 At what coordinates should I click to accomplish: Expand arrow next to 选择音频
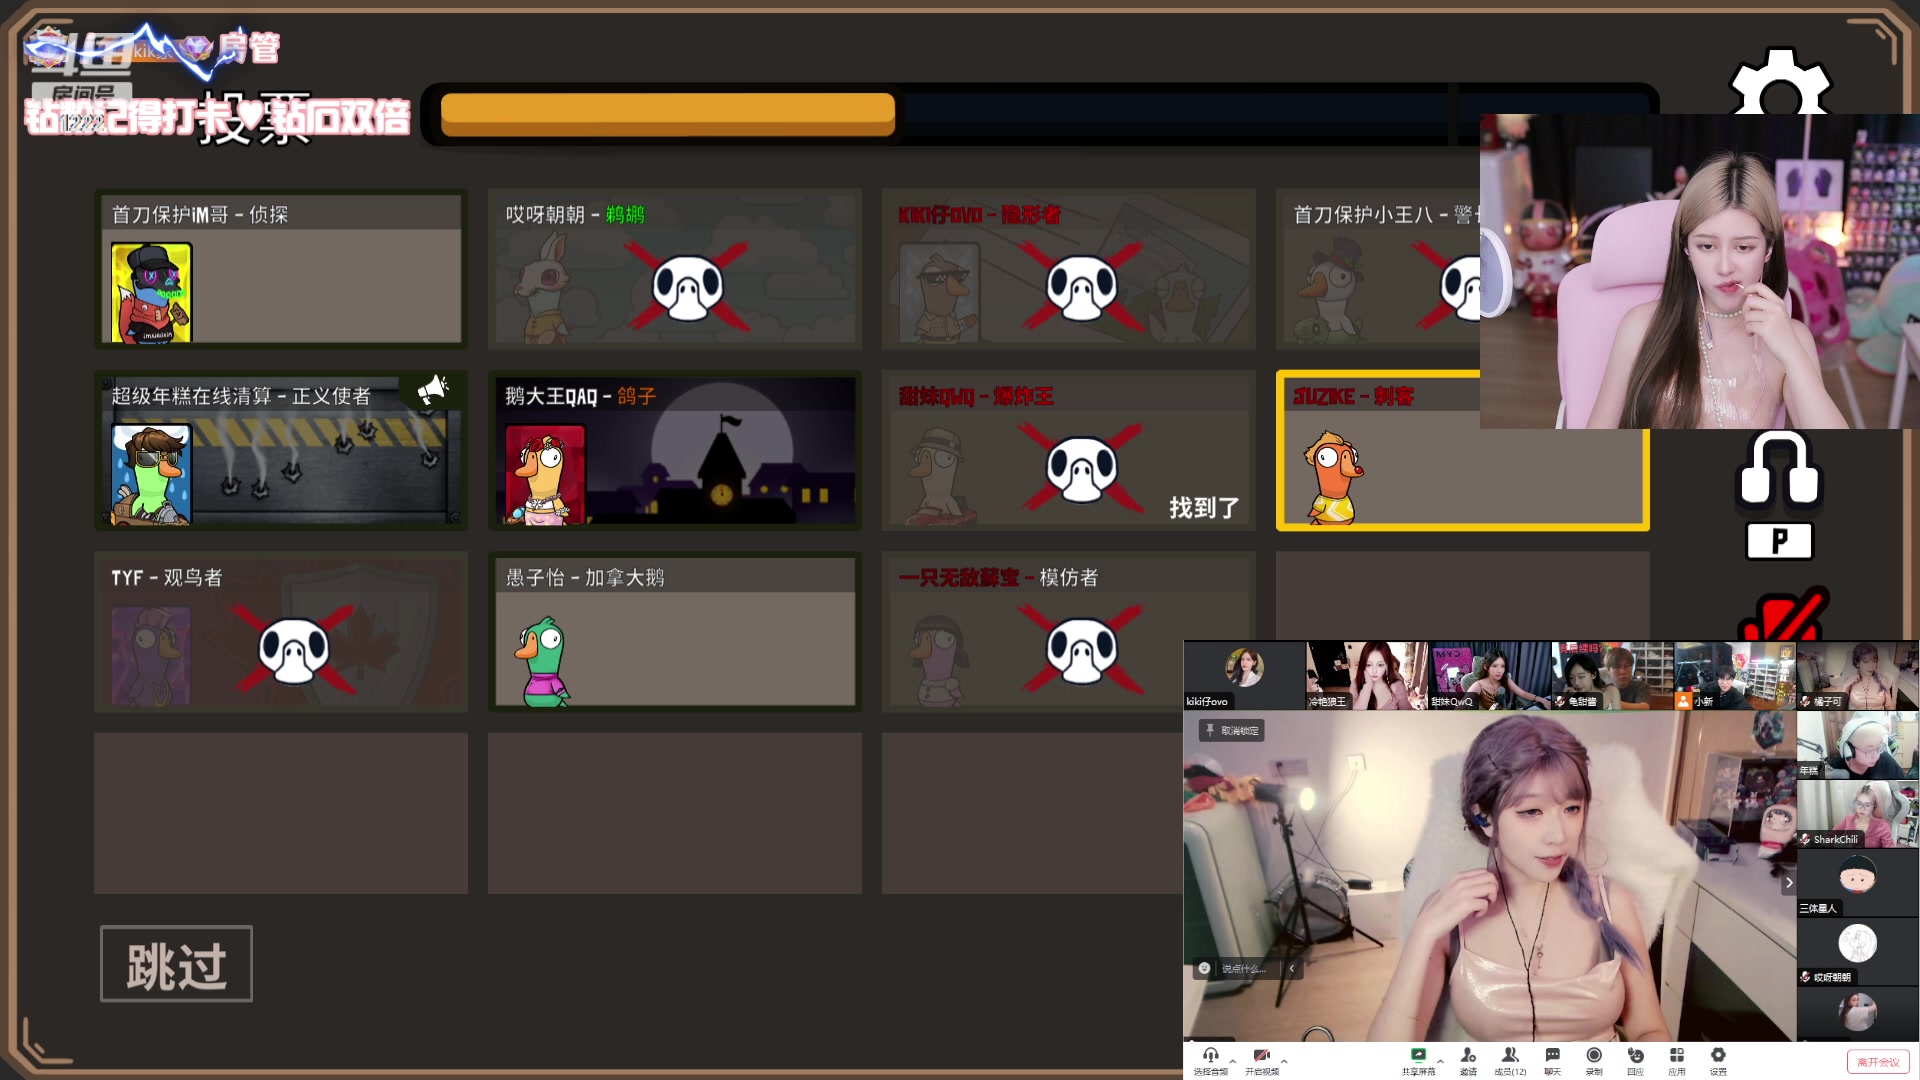(1233, 1061)
